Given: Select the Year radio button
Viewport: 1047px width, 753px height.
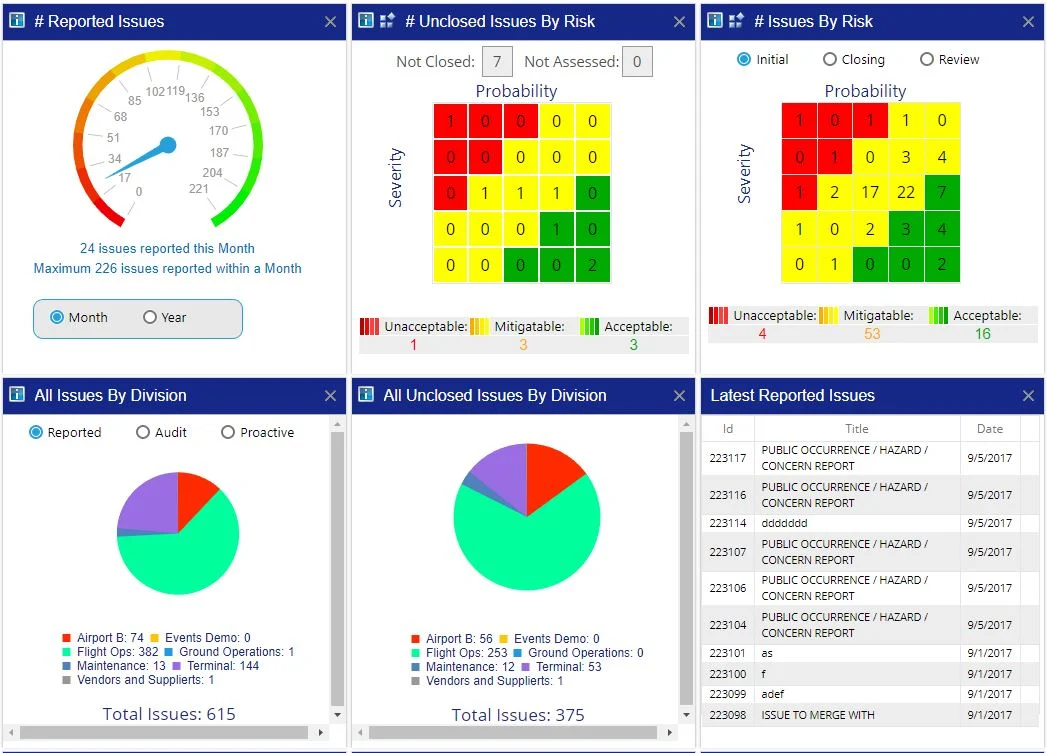Looking at the screenshot, I should pos(150,317).
